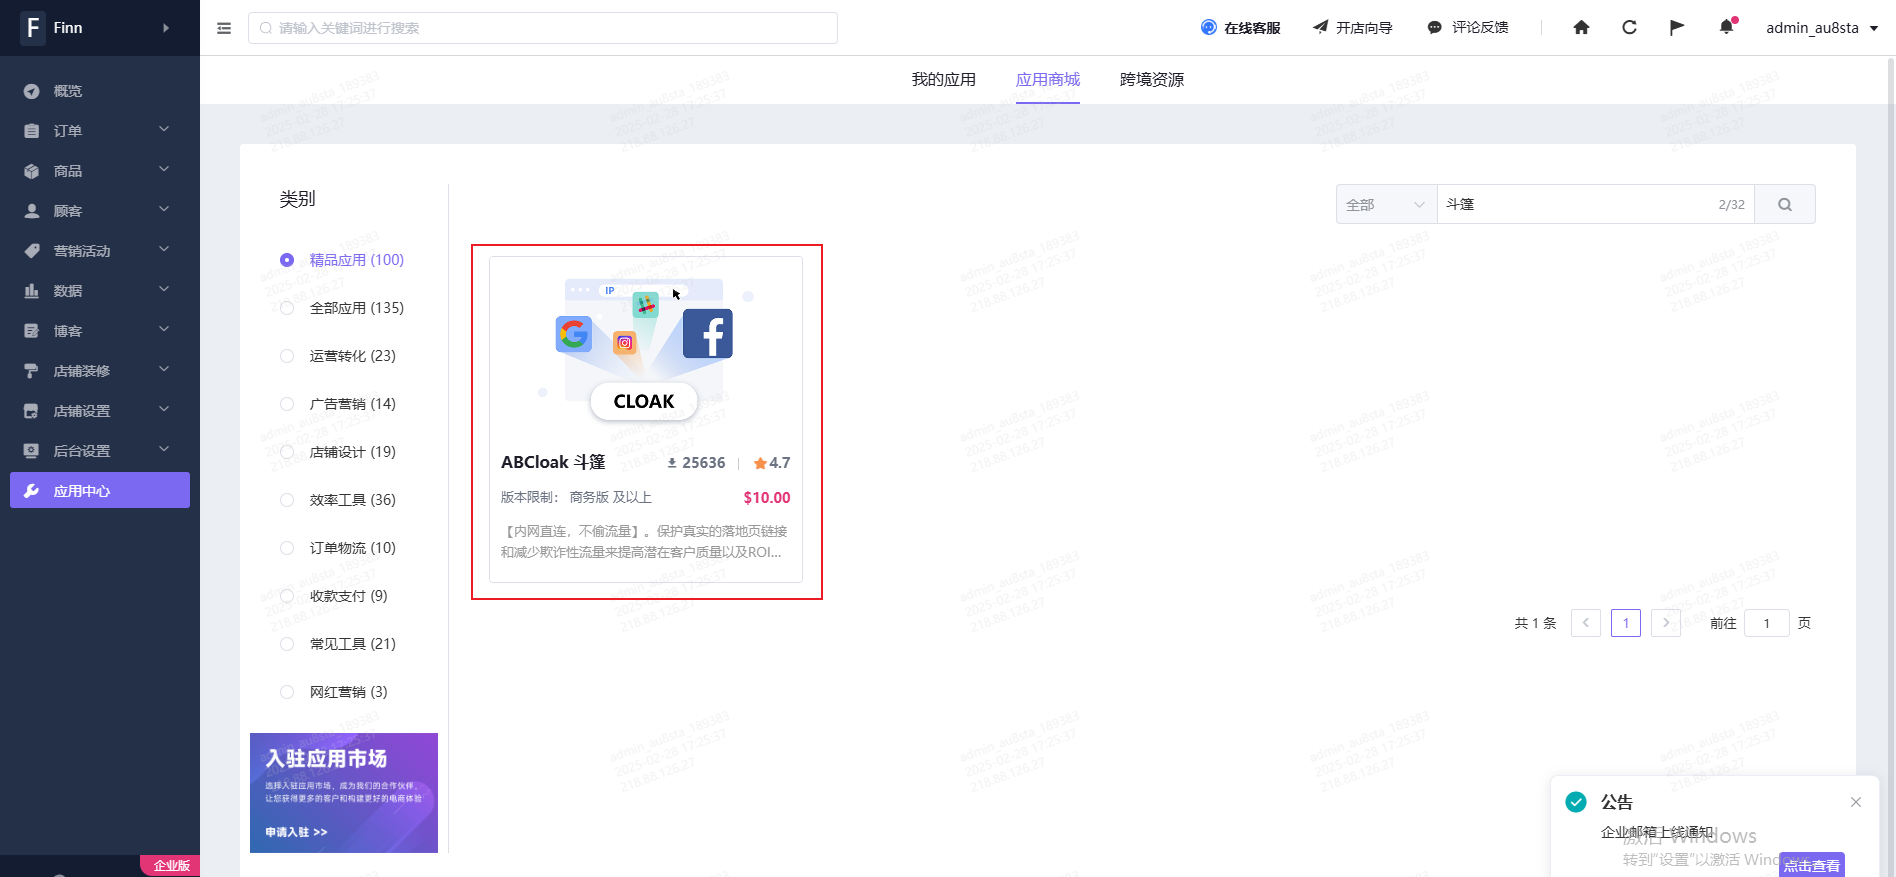Select the 常见工具 (21) radio
The height and width of the screenshot is (877, 1896).
pos(287,644)
